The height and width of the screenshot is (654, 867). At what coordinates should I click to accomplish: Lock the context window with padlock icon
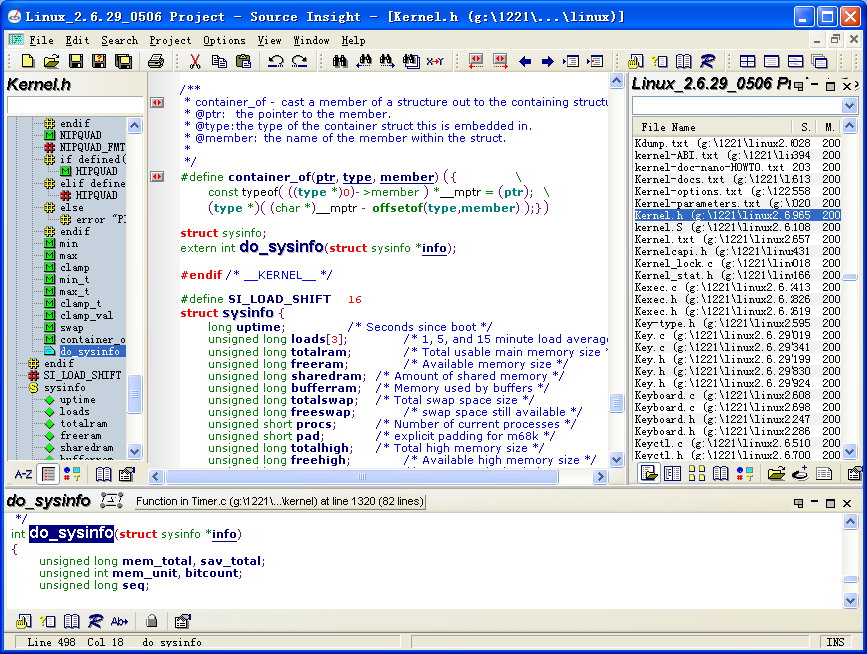pyautogui.click(x=151, y=621)
